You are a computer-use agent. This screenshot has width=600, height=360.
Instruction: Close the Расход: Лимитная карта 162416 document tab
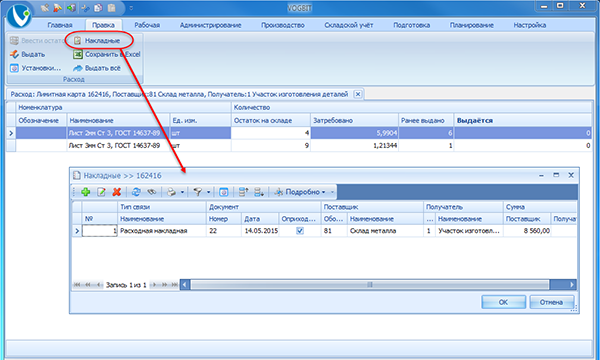click(x=358, y=94)
